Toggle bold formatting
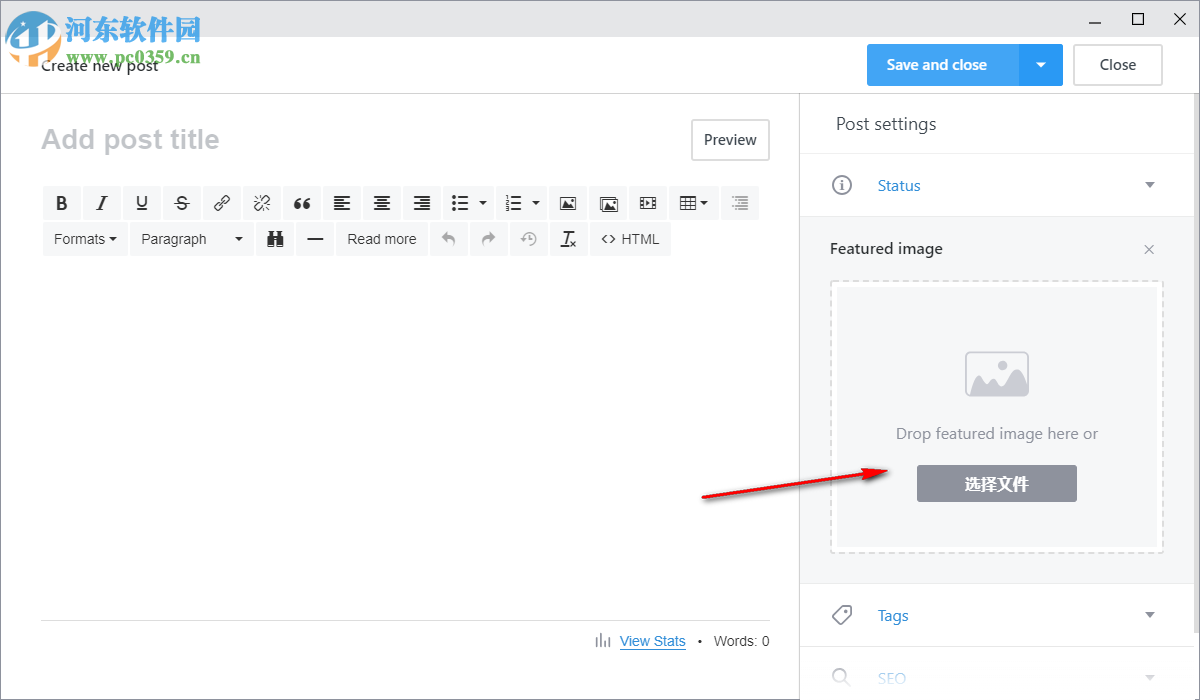 click(62, 203)
